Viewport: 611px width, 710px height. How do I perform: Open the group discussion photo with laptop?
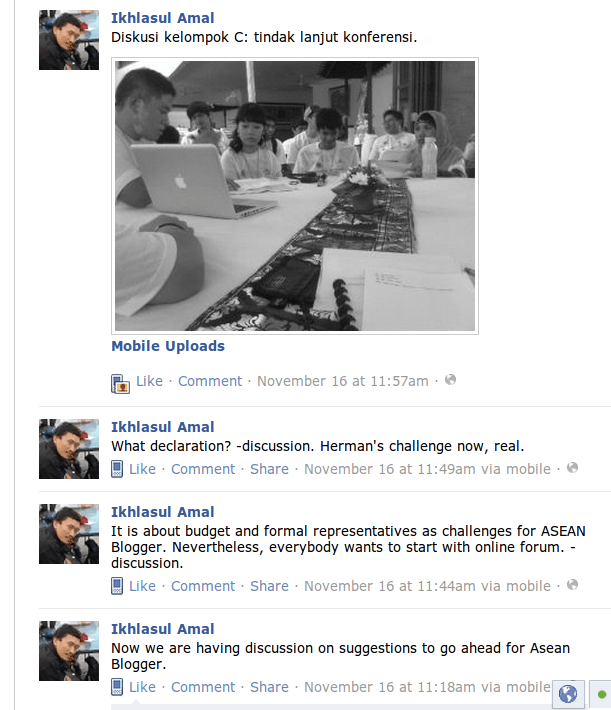click(295, 196)
